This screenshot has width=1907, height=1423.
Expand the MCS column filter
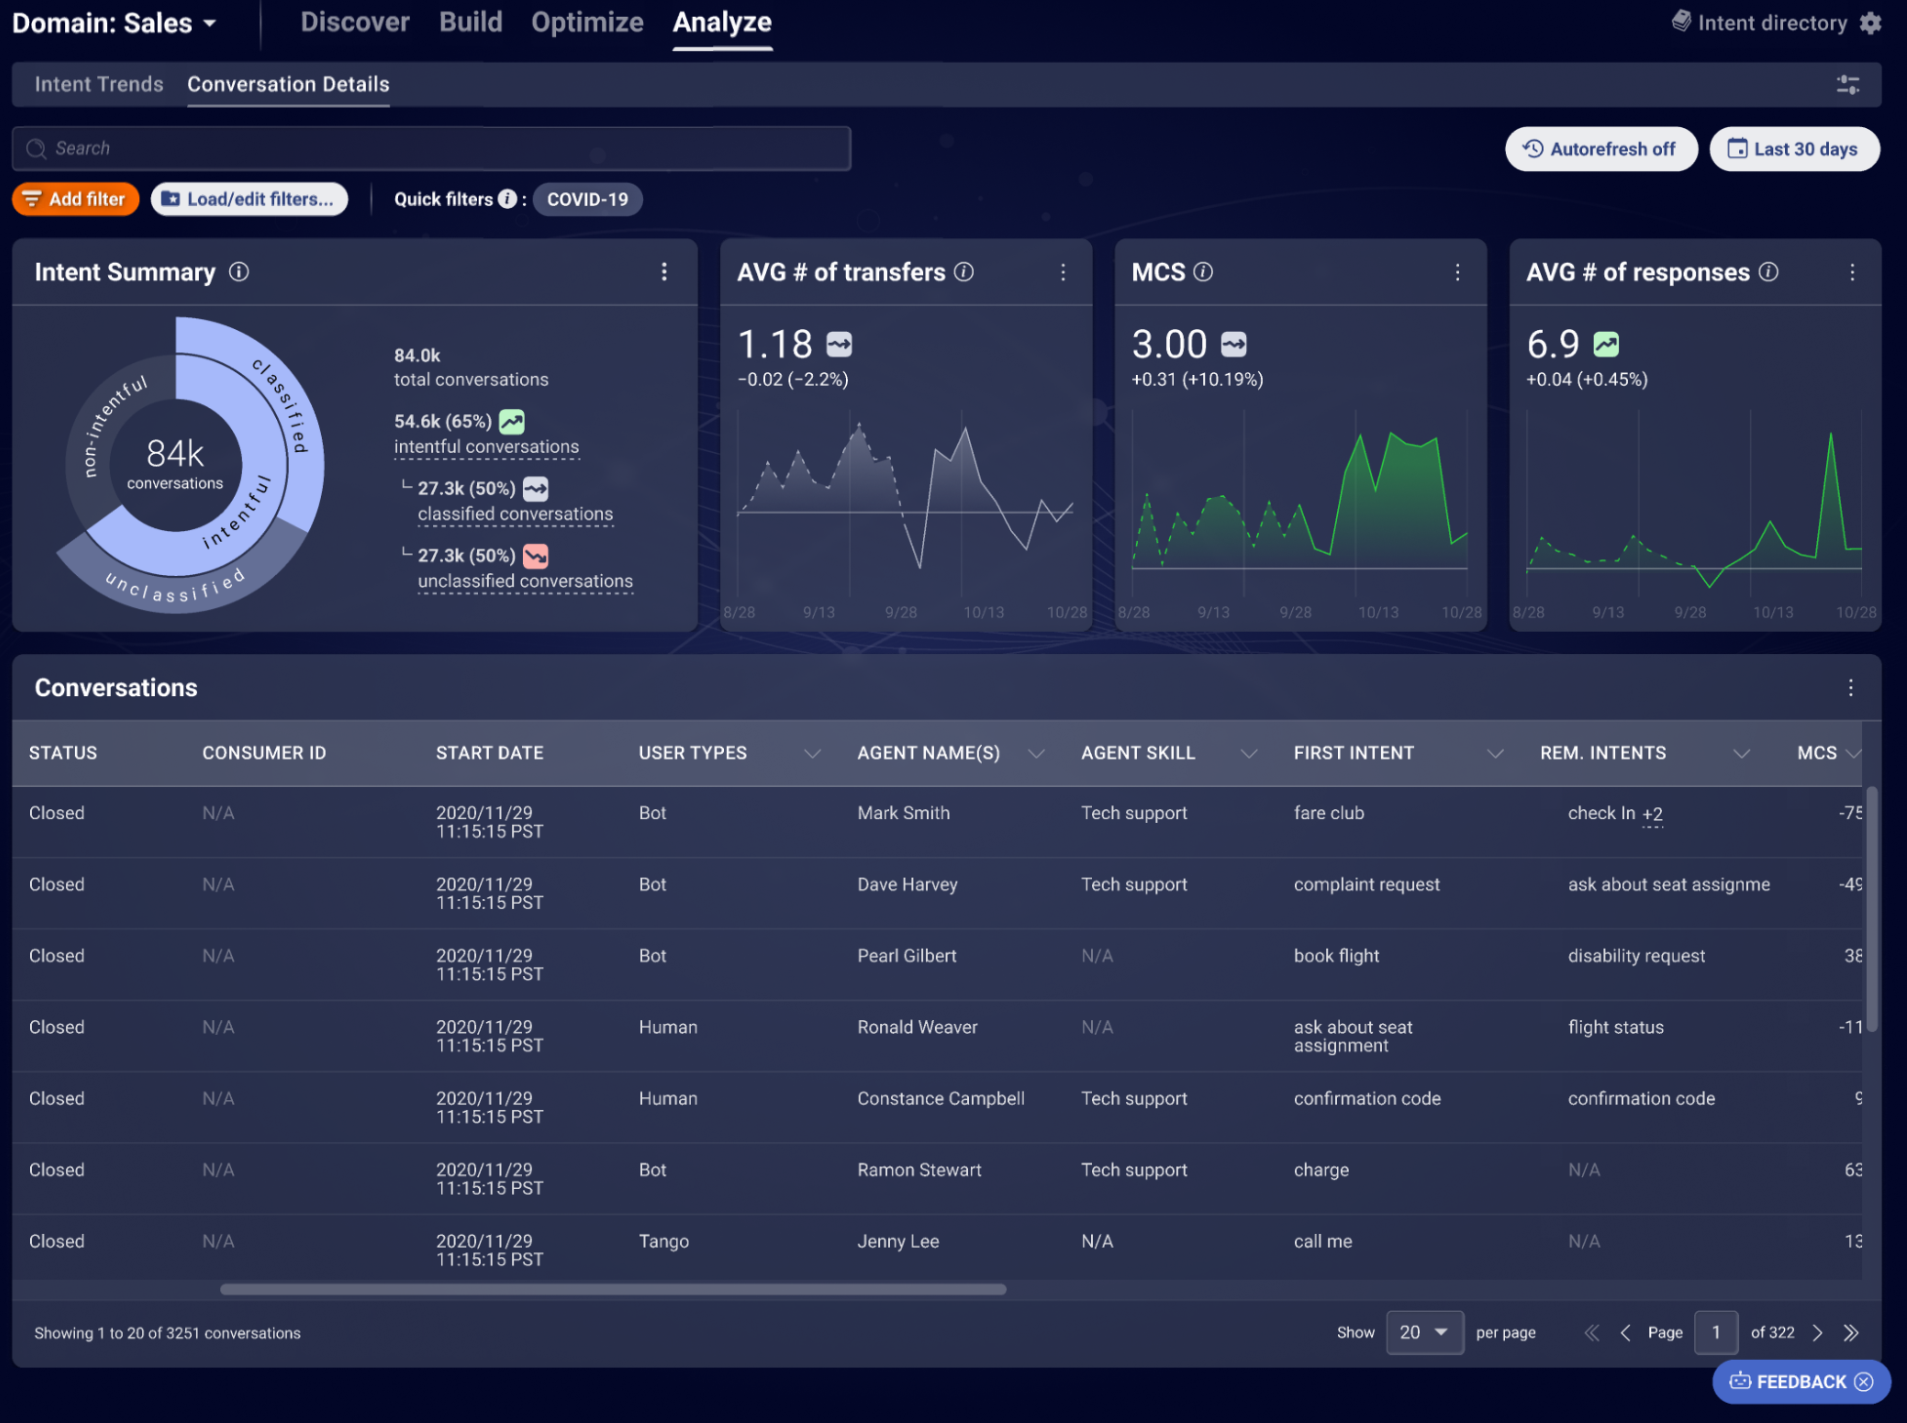pyautogui.click(x=1853, y=754)
